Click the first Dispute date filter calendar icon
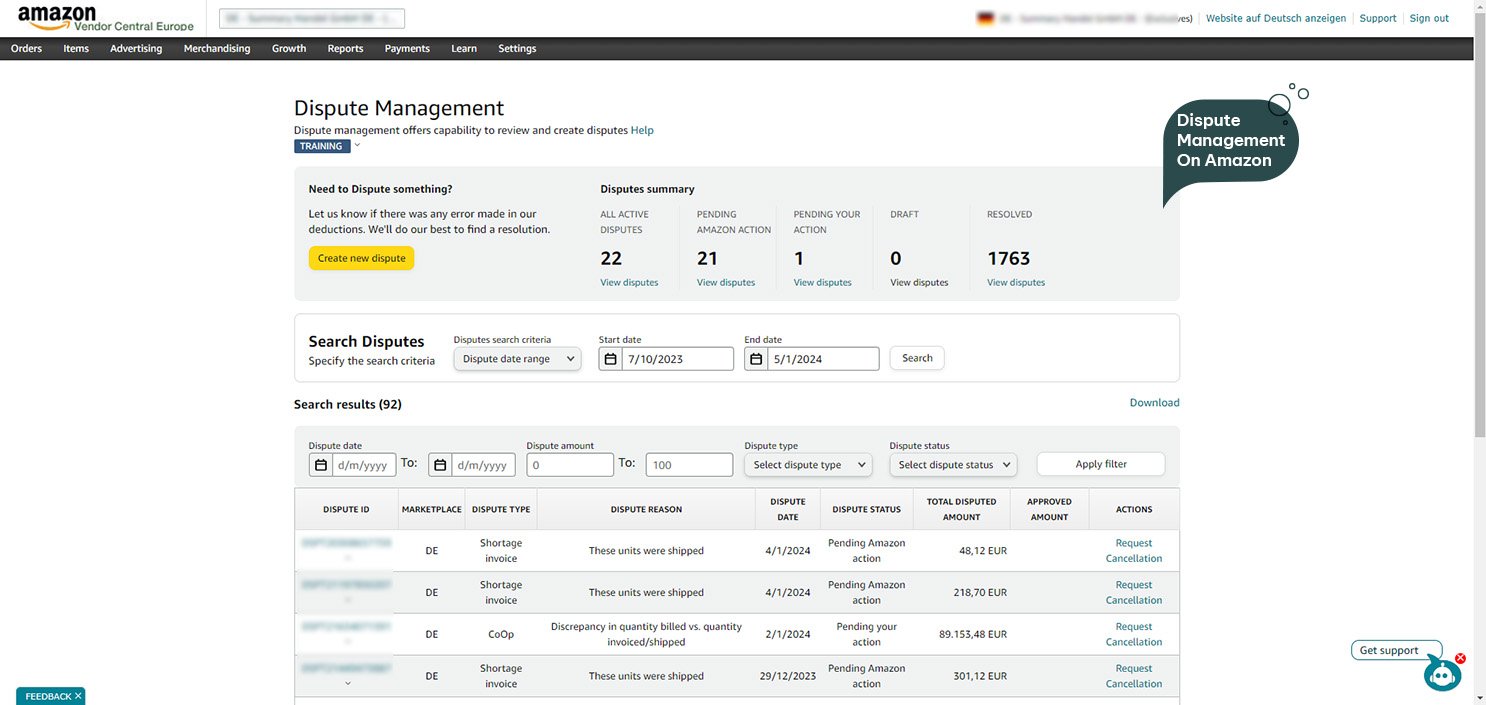This screenshot has height=705, width=1486. (x=320, y=465)
